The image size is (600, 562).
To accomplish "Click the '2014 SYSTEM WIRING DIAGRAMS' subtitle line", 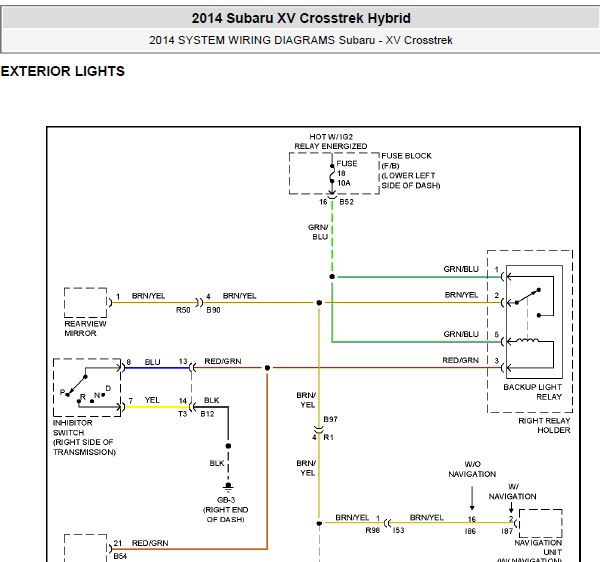I will [301, 40].
